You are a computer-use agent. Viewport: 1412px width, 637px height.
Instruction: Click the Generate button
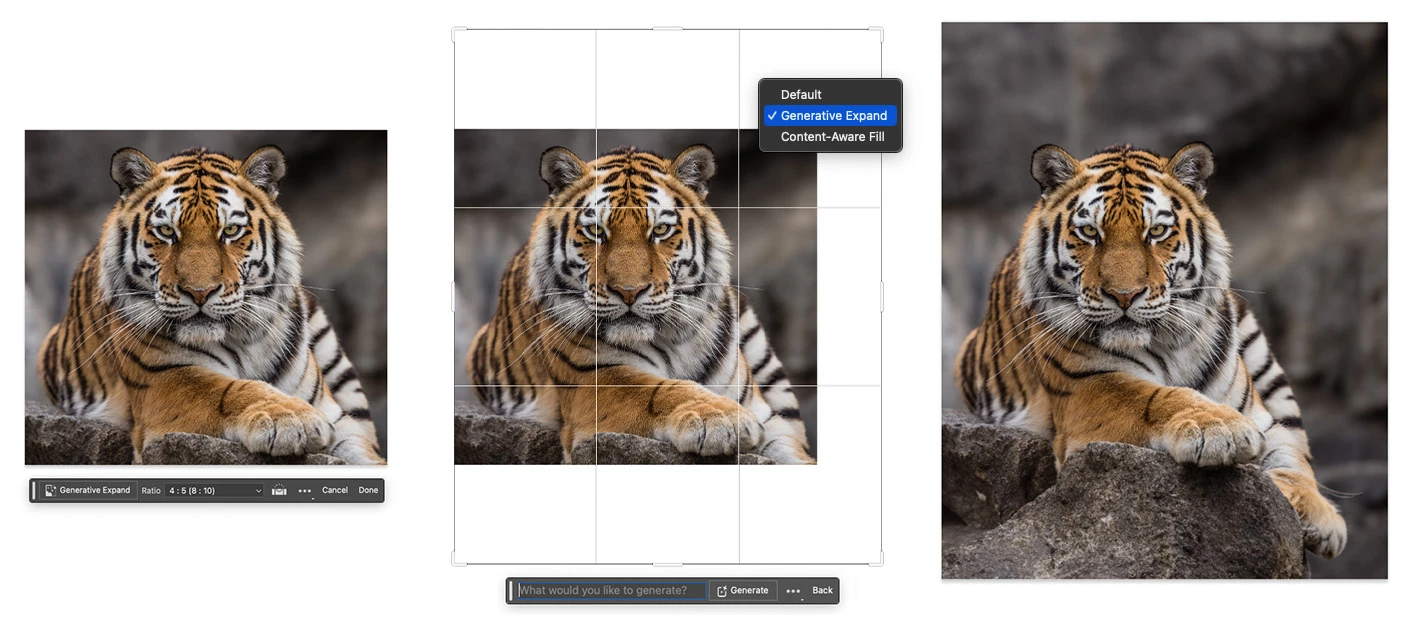(x=743, y=590)
